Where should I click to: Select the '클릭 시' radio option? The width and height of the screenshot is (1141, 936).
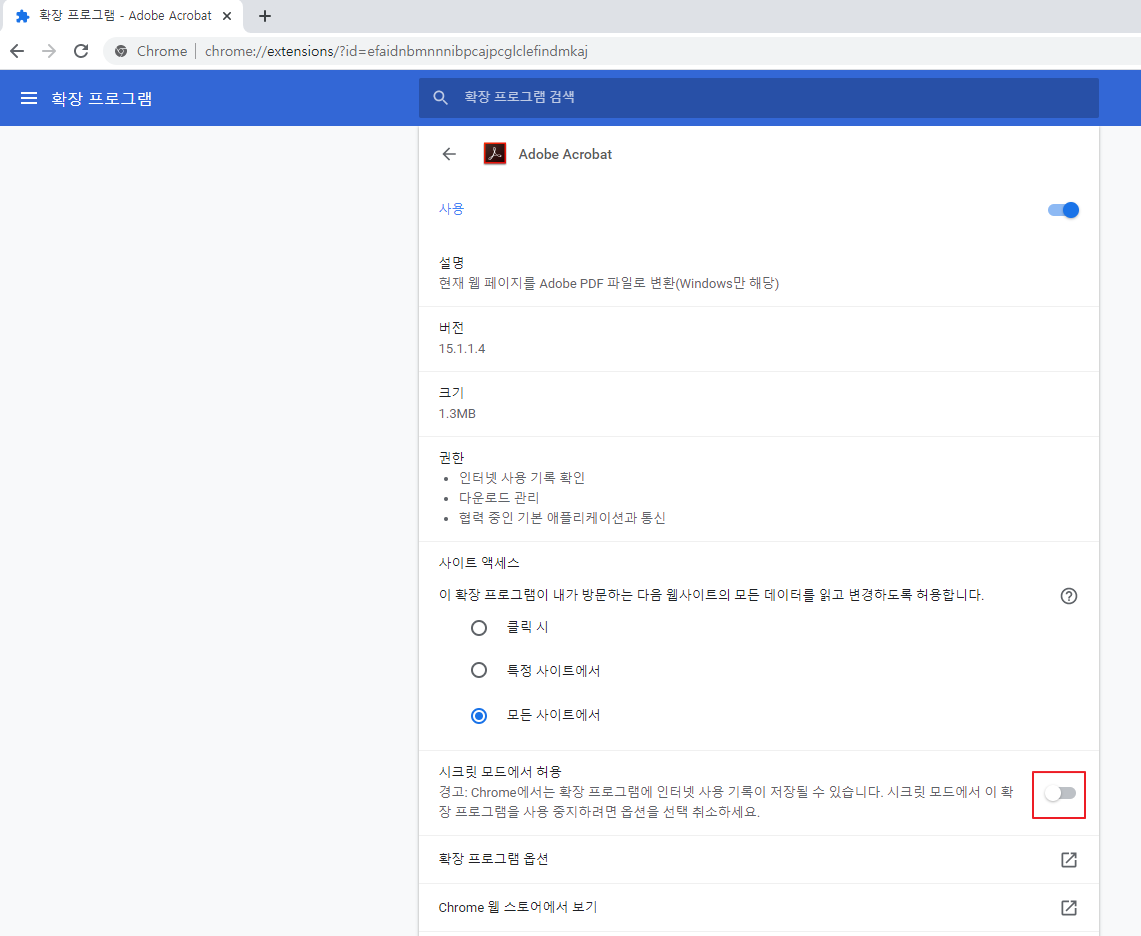click(479, 627)
